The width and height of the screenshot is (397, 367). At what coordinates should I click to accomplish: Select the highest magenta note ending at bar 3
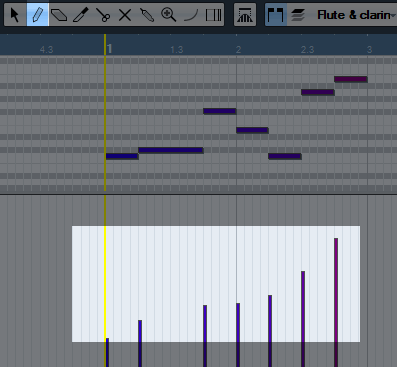point(351,79)
